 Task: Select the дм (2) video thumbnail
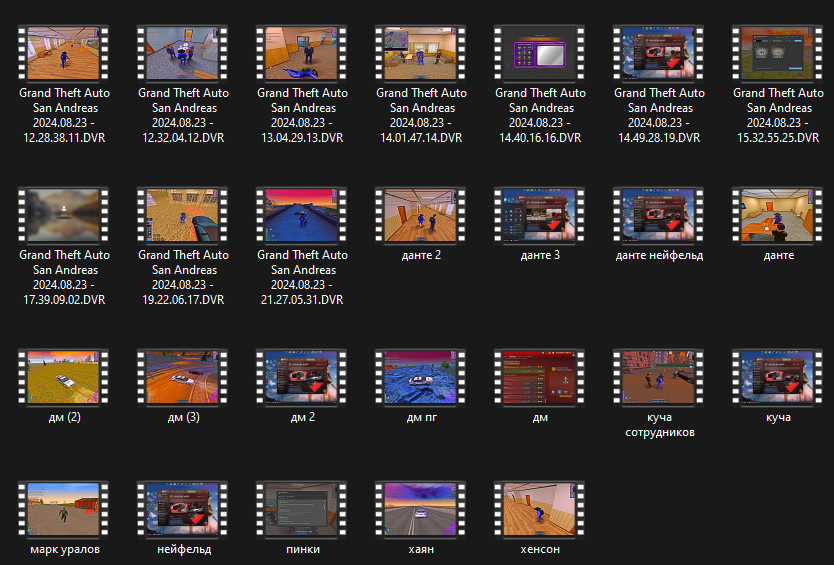click(63, 378)
